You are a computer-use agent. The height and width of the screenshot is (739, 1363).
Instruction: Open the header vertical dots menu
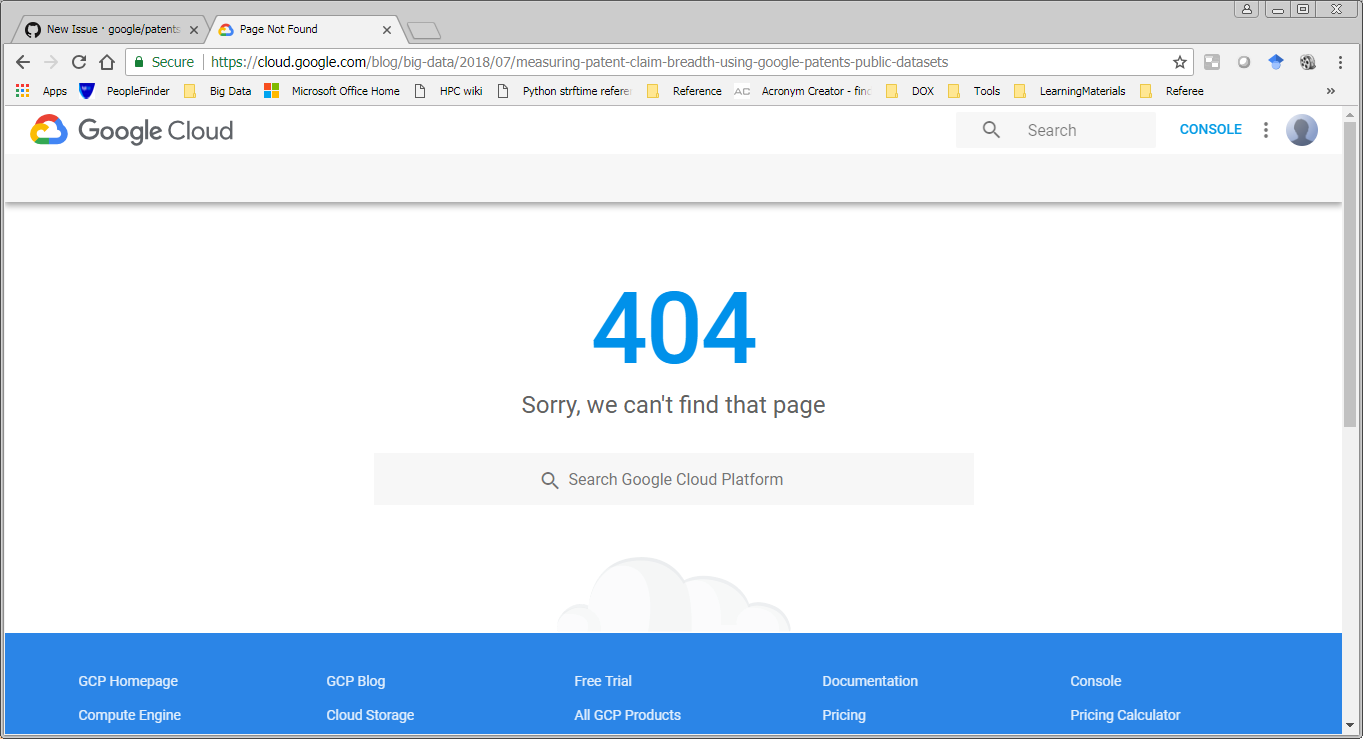pyautogui.click(x=1265, y=130)
